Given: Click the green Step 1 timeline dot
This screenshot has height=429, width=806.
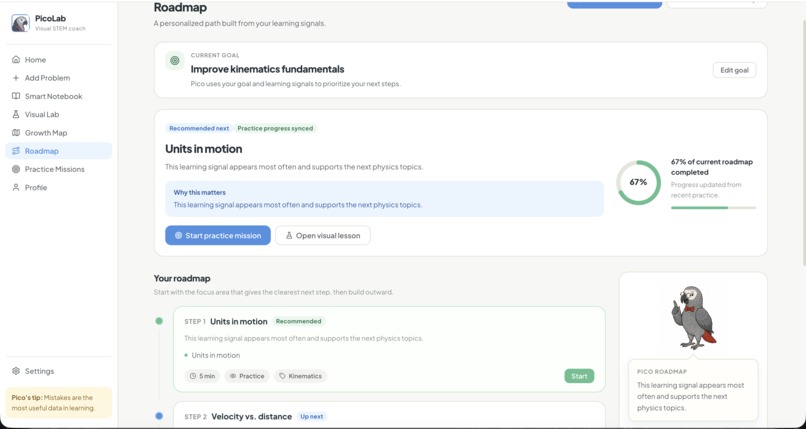Looking at the screenshot, I should (x=159, y=321).
